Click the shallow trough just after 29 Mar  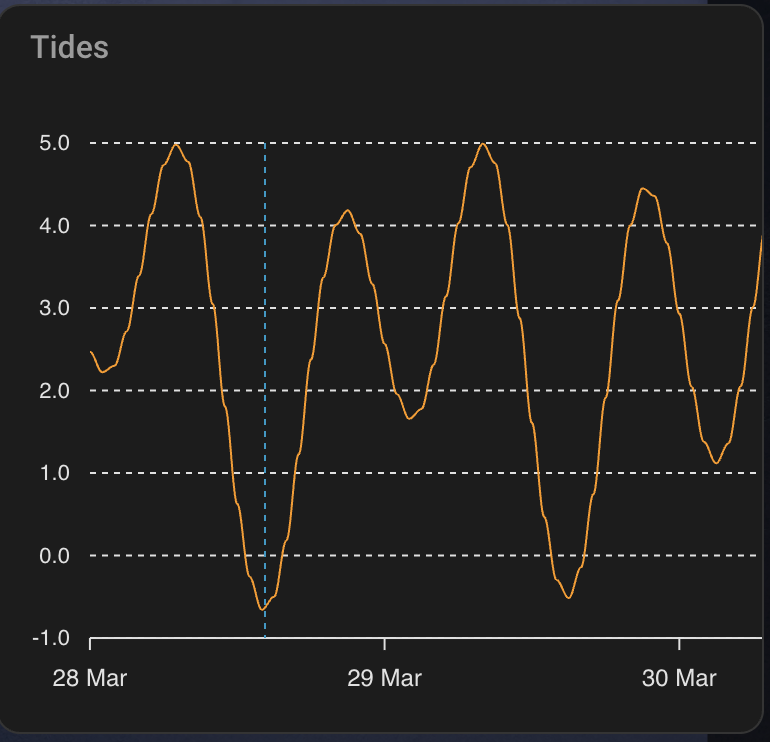coord(411,418)
